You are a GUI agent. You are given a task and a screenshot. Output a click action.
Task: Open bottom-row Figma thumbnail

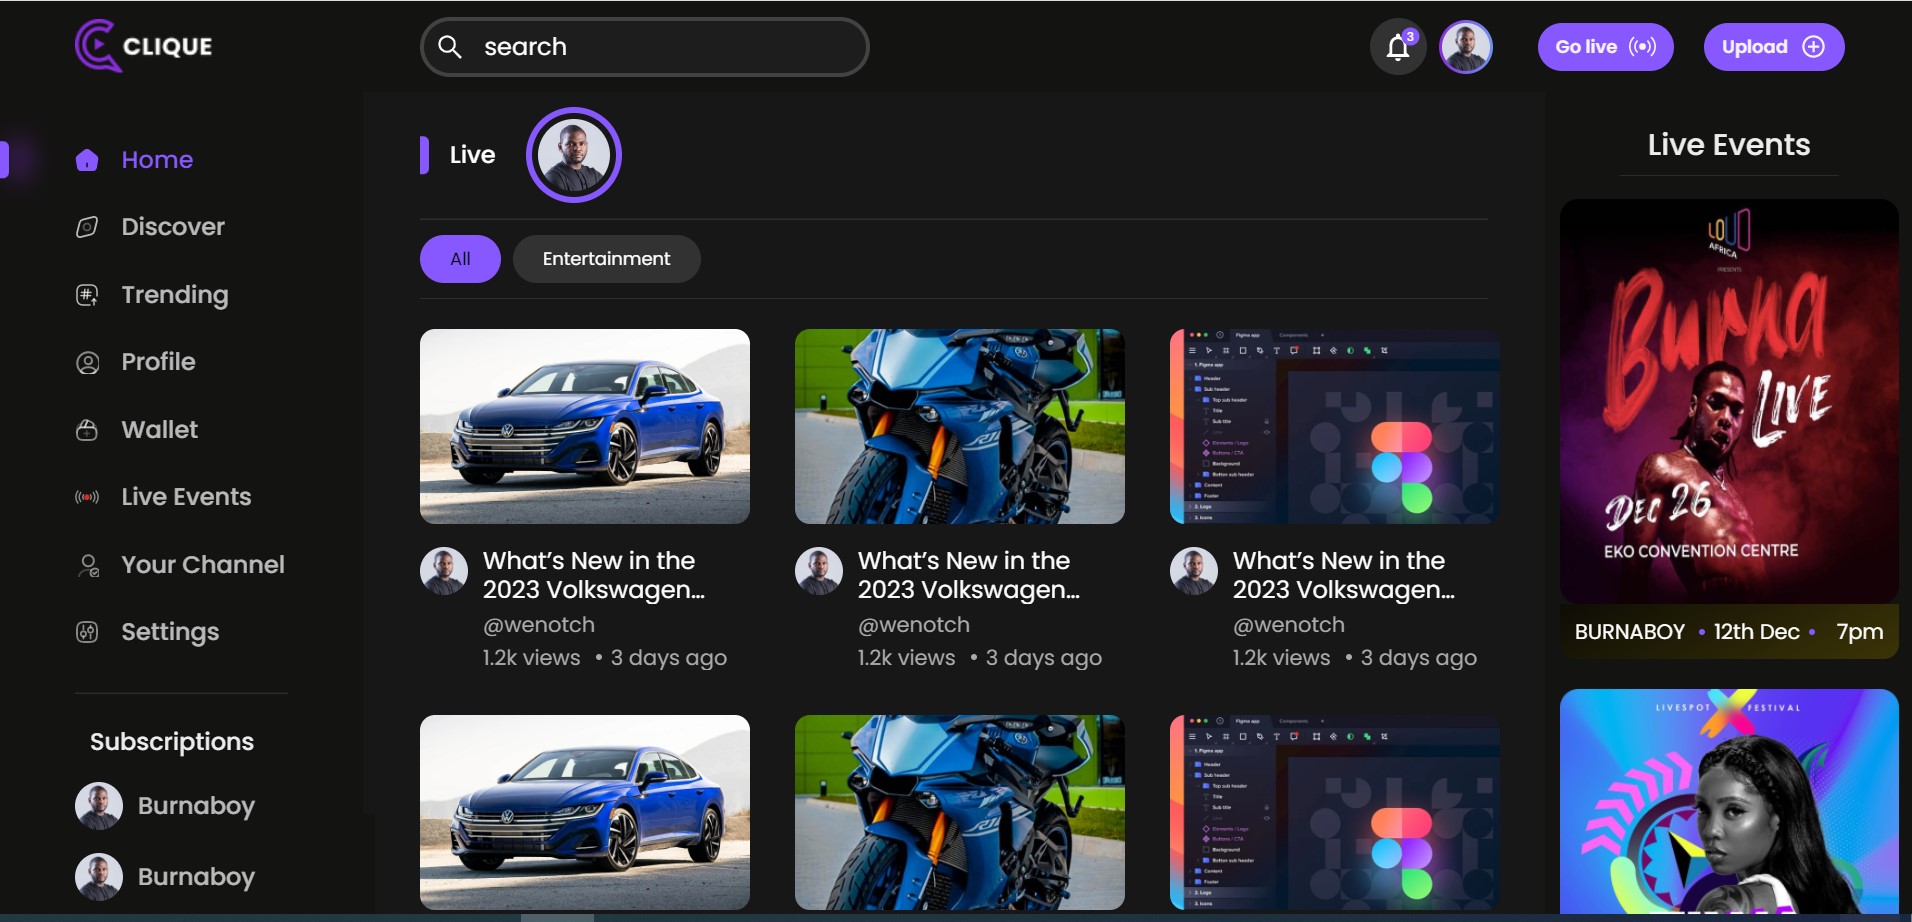1335,812
